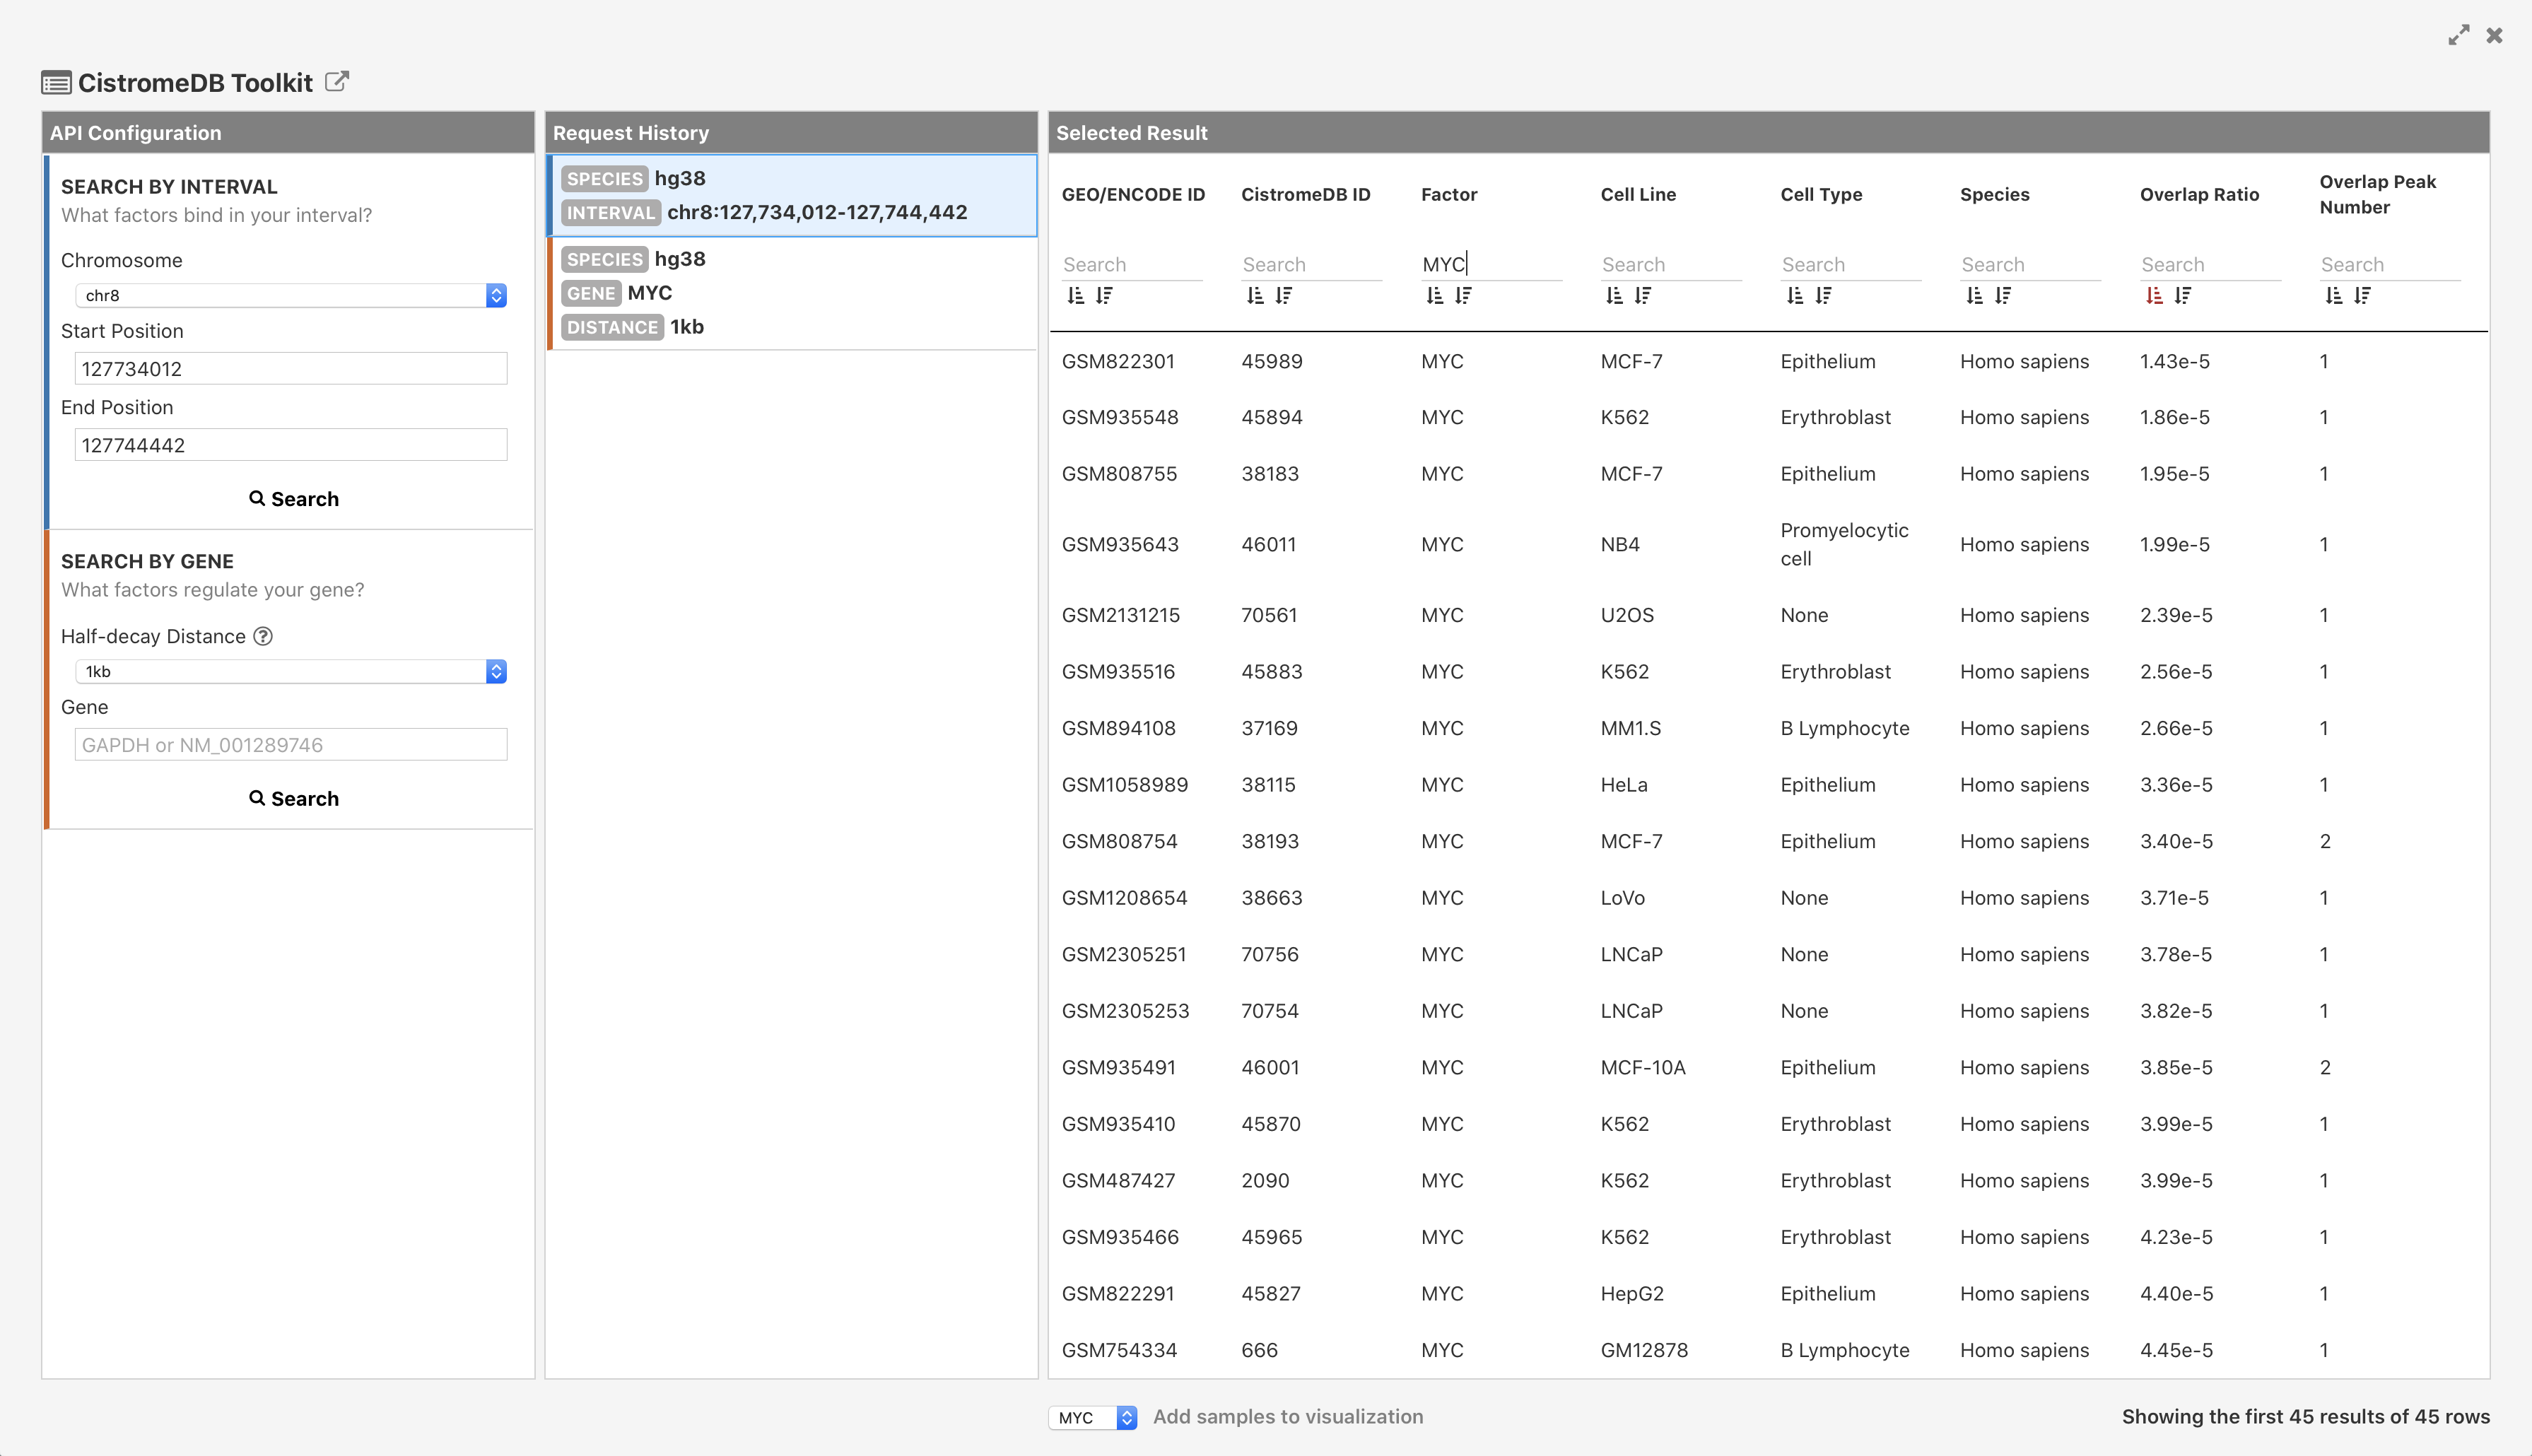Click Overlap Peak Number search filter field
This screenshot has width=2532, height=1456.
pyautogui.click(x=2390, y=265)
